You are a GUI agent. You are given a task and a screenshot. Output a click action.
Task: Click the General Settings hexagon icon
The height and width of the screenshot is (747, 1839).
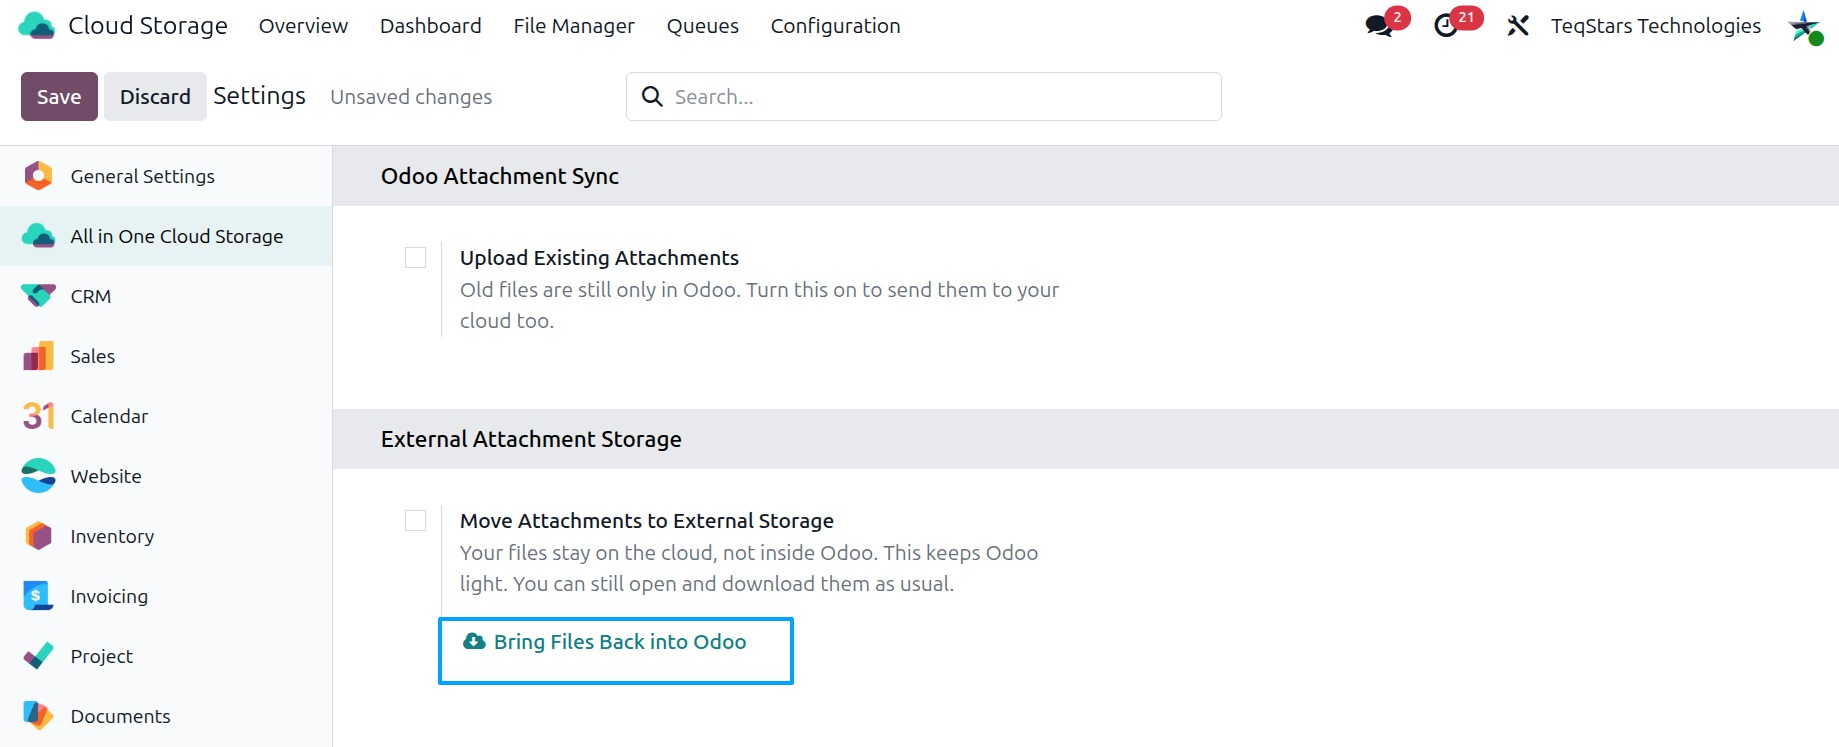tap(38, 176)
